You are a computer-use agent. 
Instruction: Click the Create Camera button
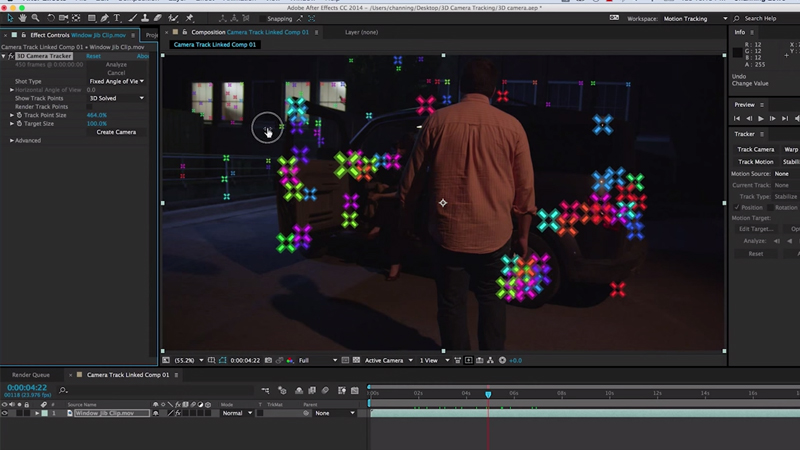pos(116,132)
